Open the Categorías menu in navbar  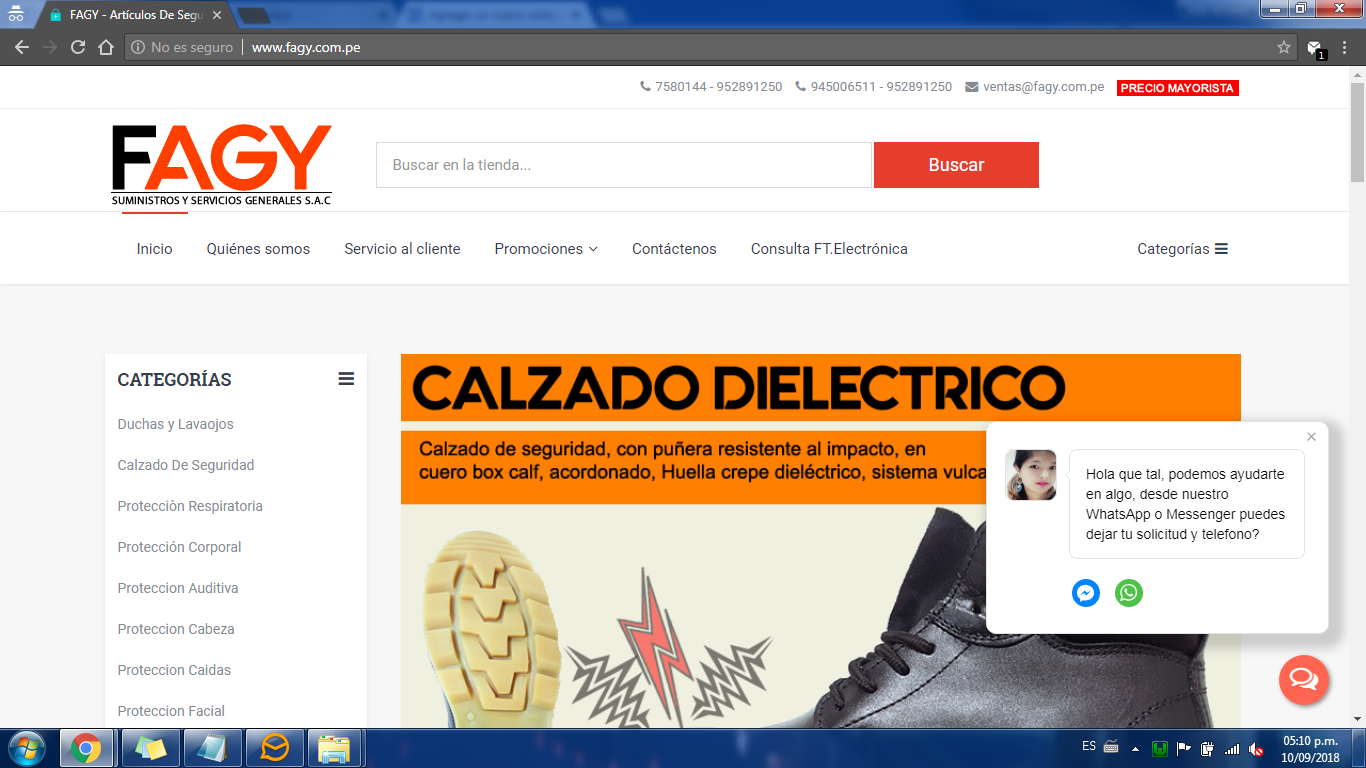pos(1182,249)
